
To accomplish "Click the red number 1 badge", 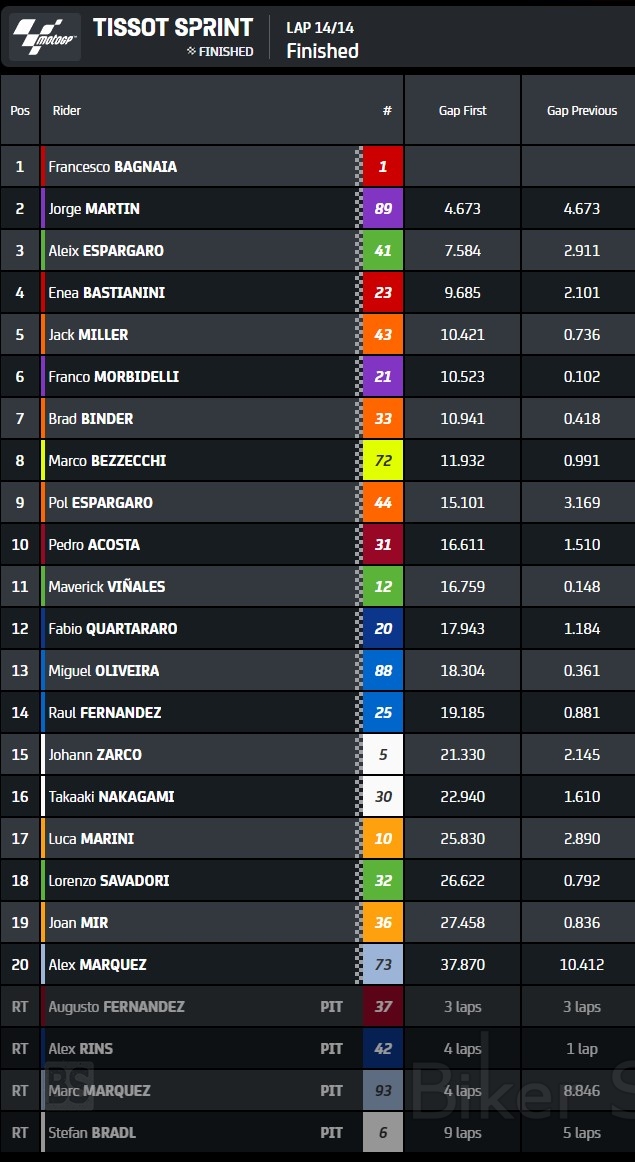I will (383, 167).
